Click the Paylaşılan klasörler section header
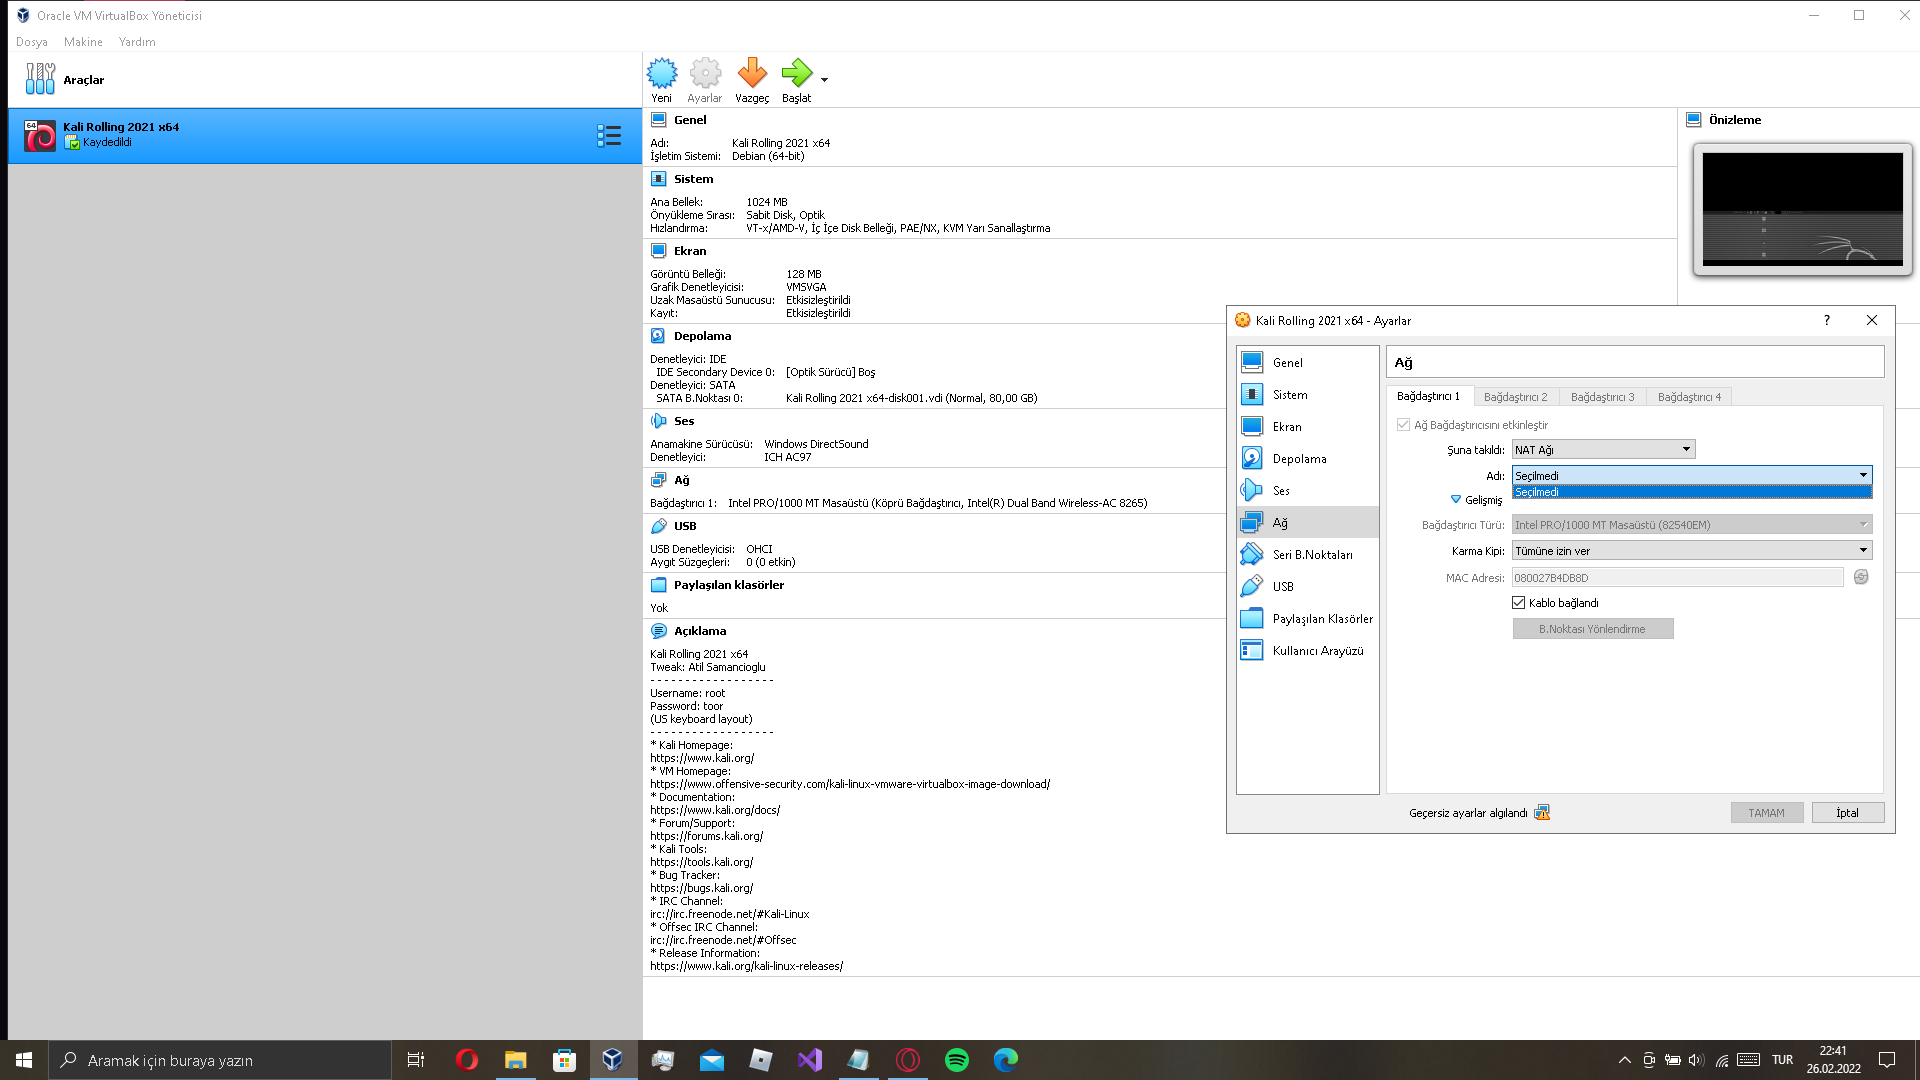1920x1080 pixels. 729,585
